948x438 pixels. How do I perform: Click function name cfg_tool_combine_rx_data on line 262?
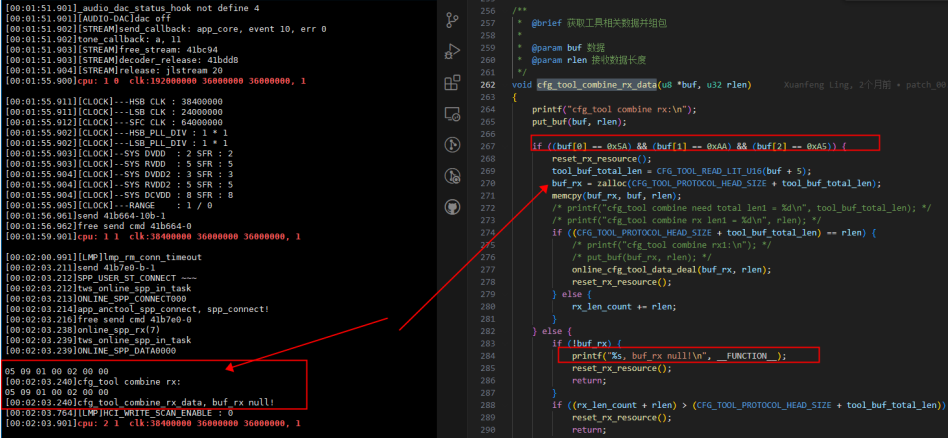[597, 85]
